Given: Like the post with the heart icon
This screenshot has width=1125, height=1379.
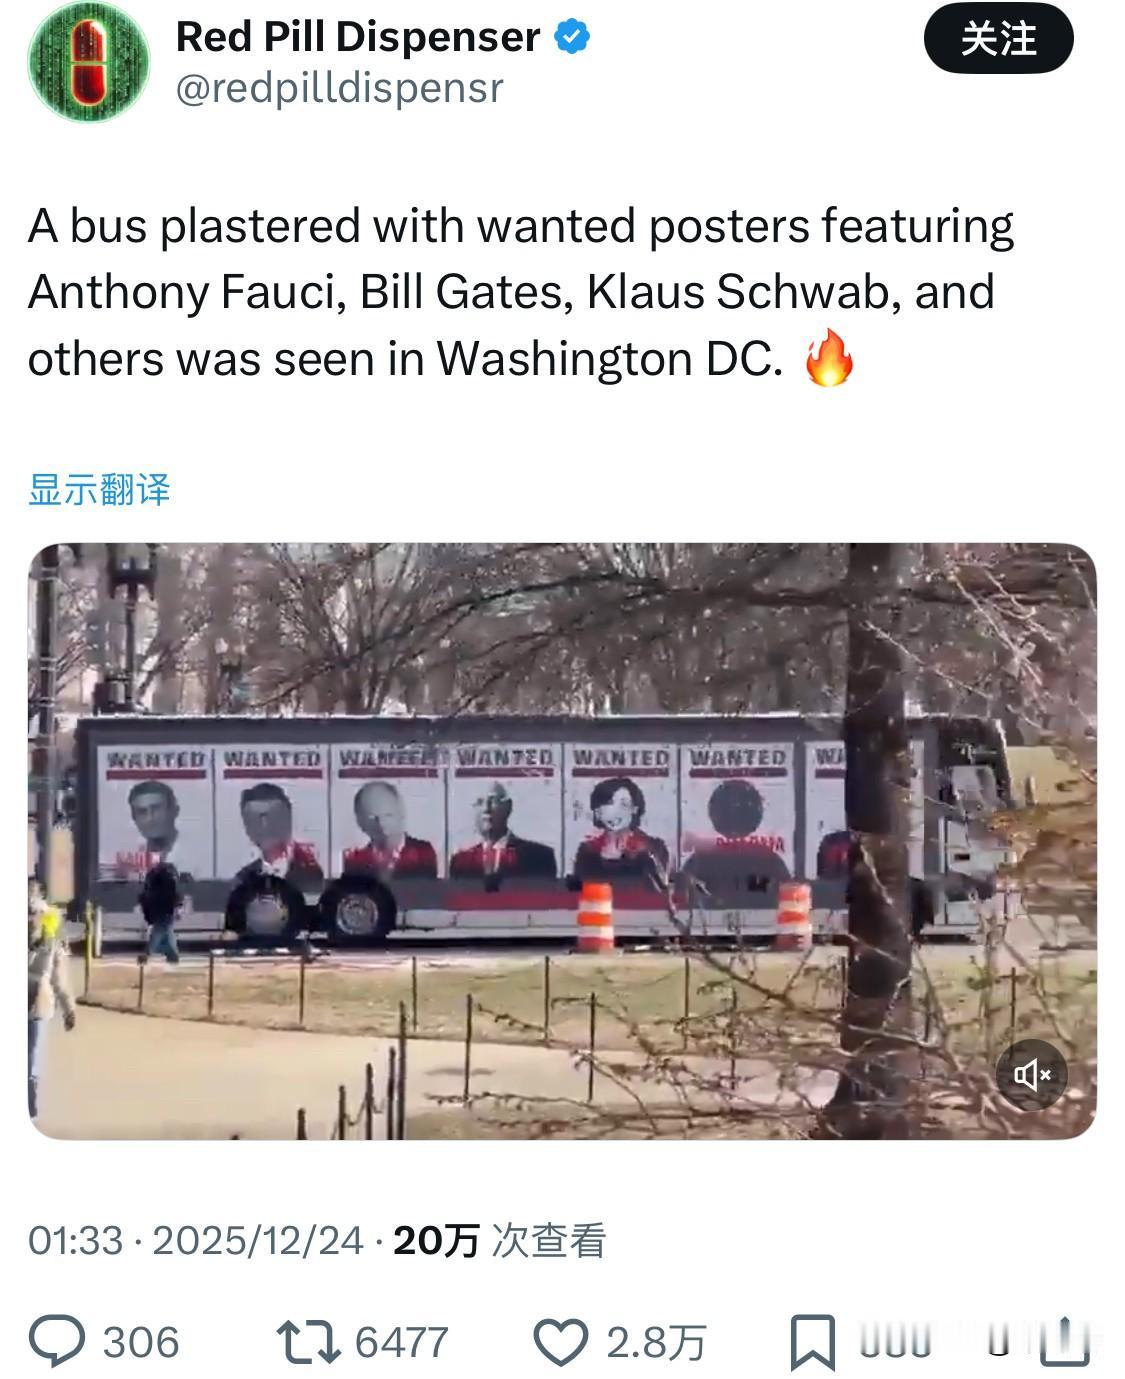Looking at the screenshot, I should 560,1342.
